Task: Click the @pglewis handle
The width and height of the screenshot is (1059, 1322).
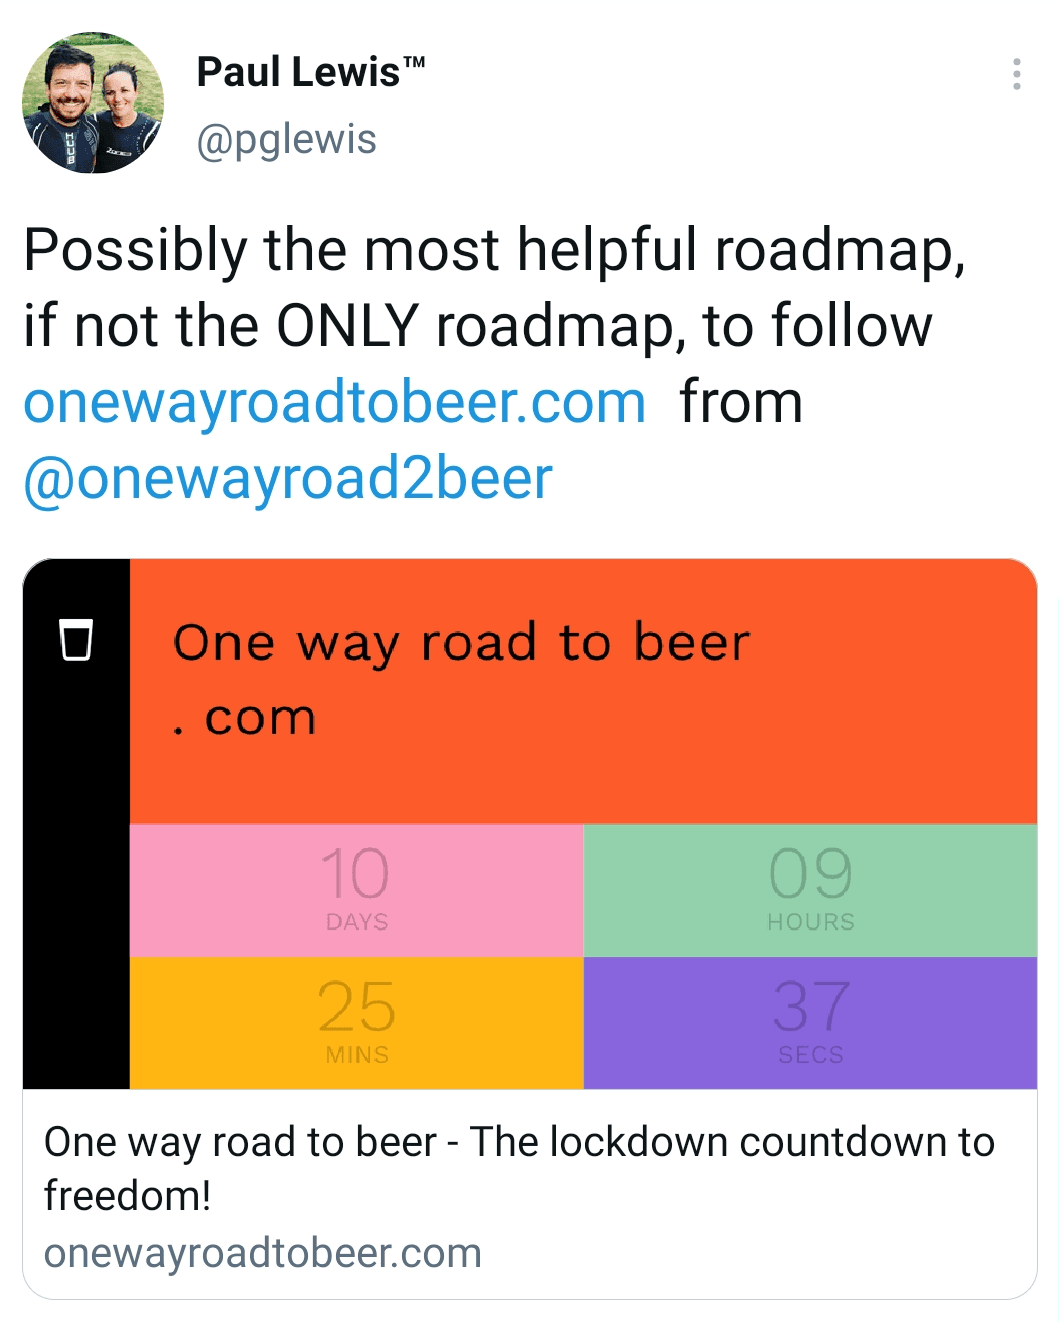Action: click(286, 140)
